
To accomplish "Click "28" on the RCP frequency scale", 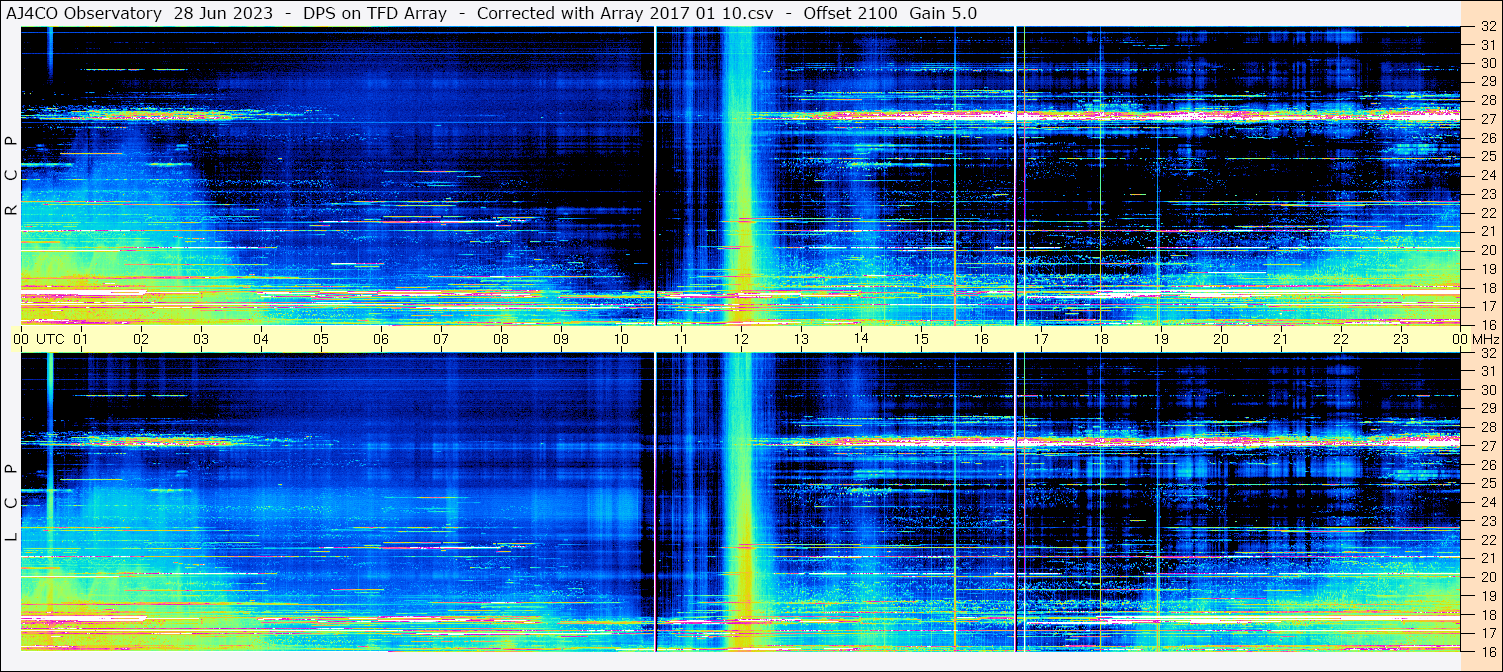I will (1487, 100).
